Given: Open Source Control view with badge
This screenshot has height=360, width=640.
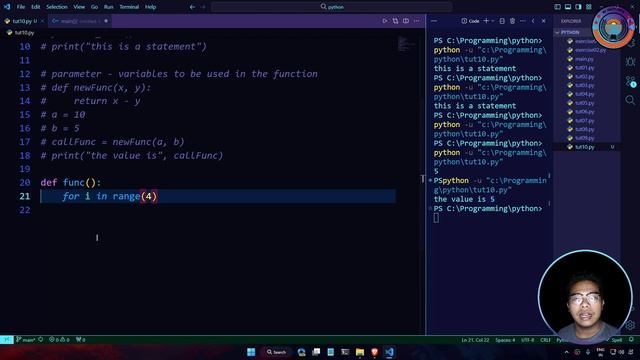Looking at the screenshot, I should [630, 81].
